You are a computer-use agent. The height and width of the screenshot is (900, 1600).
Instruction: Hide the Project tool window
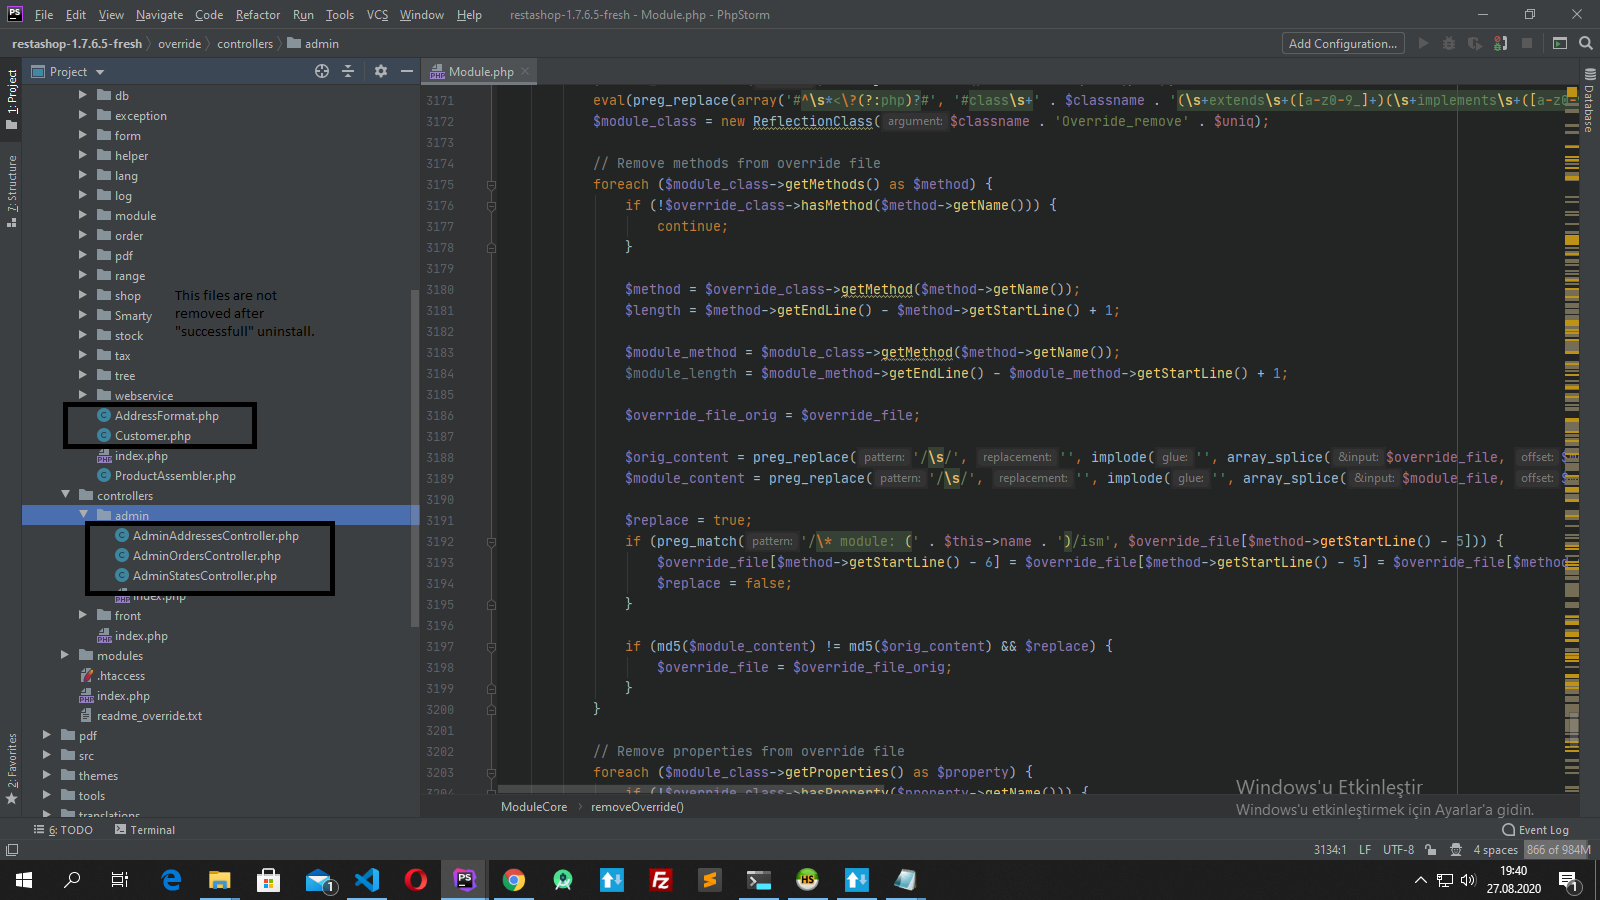tap(406, 71)
